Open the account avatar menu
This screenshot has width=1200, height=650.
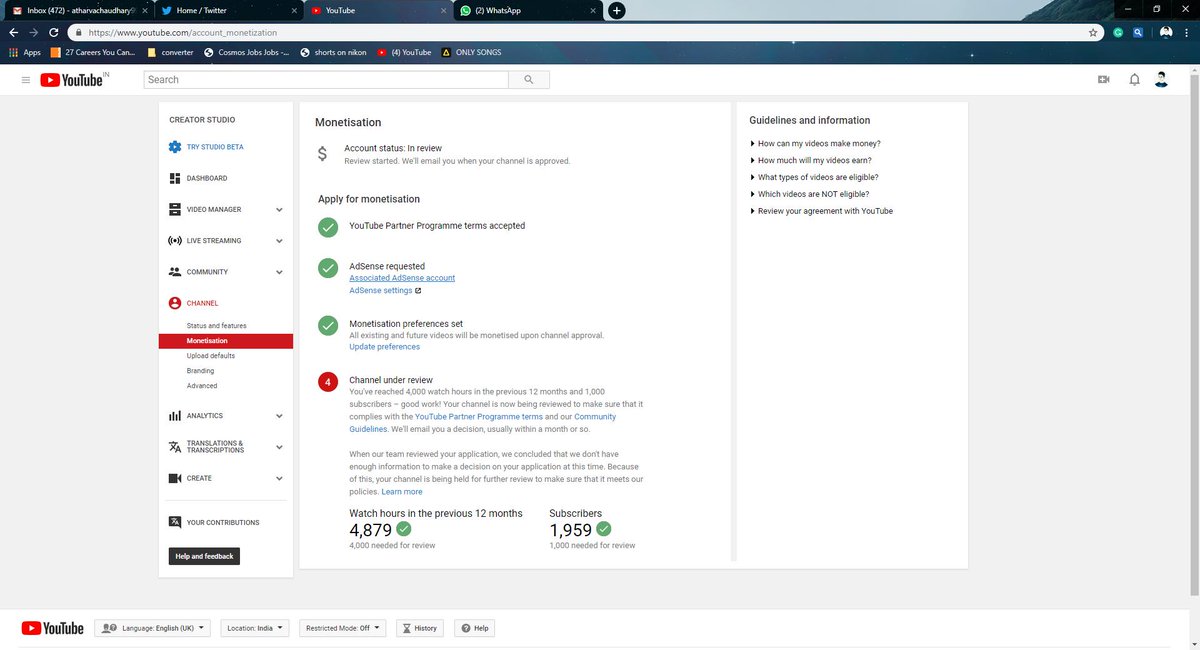pos(1161,80)
